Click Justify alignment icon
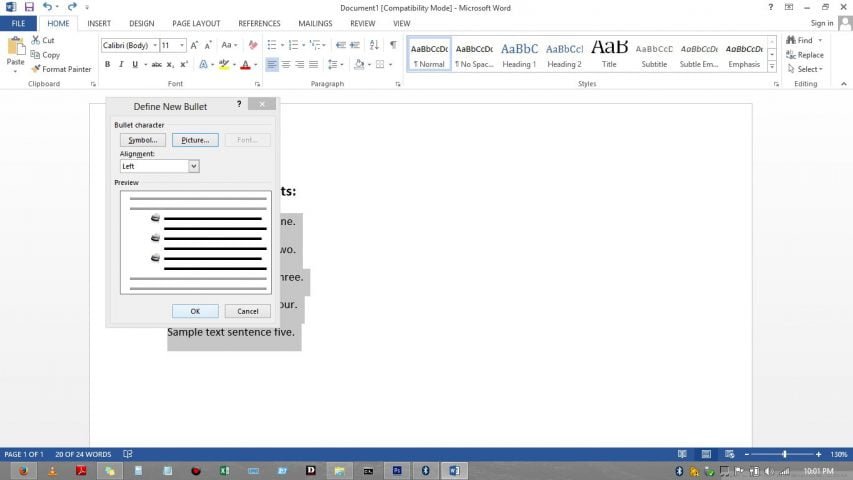The height and width of the screenshot is (480, 853). (313, 64)
